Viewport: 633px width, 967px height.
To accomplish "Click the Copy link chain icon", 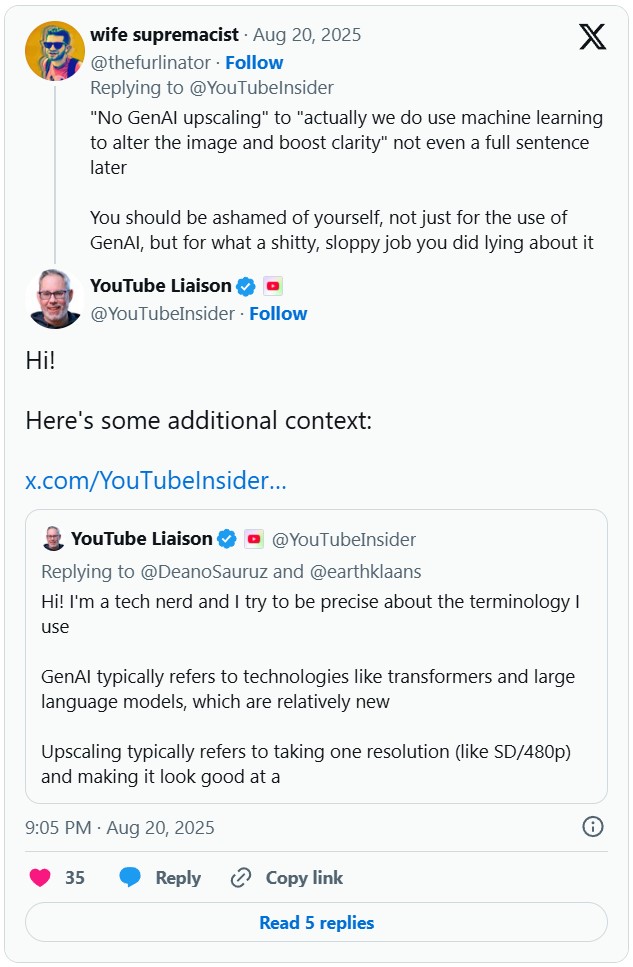I will [241, 878].
